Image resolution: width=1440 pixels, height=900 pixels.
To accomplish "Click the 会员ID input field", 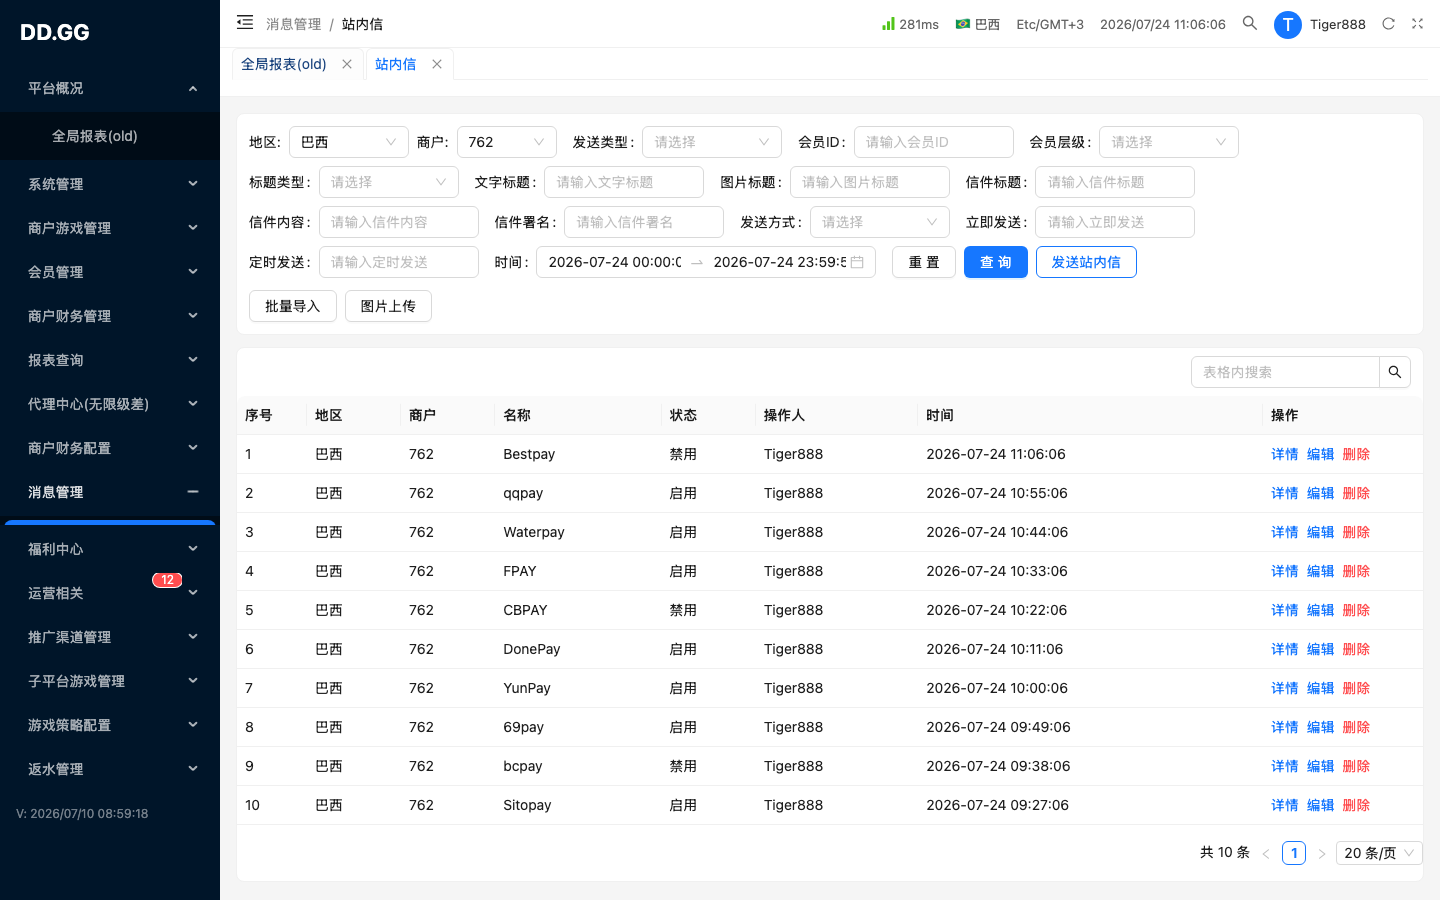I will click(934, 142).
